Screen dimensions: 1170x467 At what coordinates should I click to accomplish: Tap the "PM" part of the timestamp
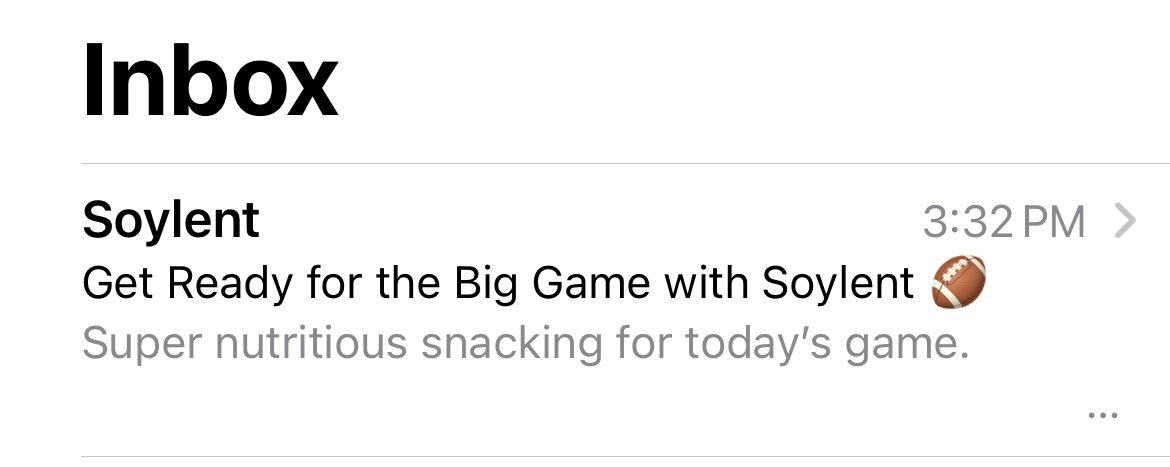(1053, 222)
